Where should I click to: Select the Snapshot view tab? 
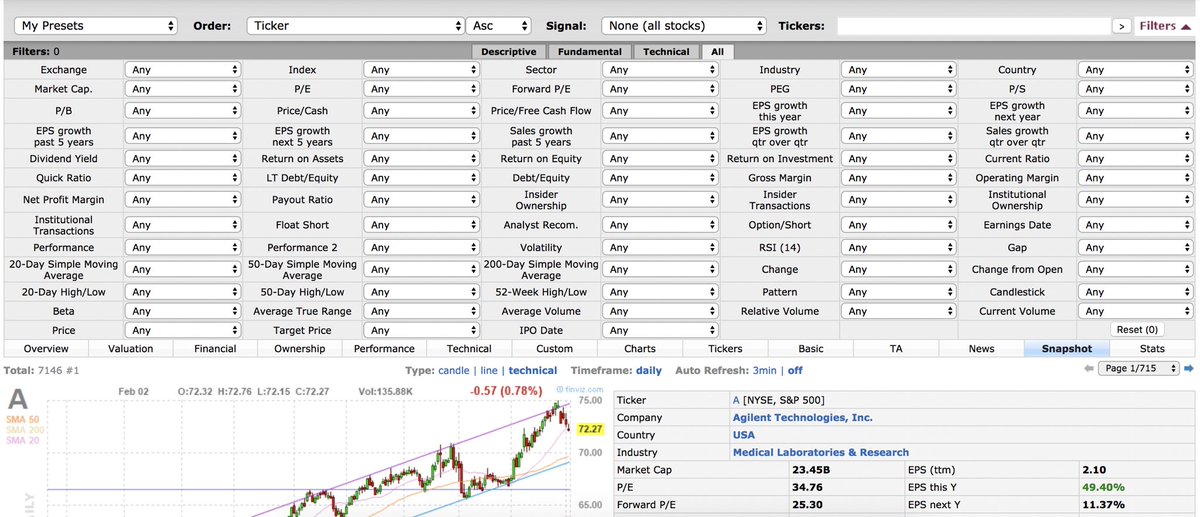click(x=1067, y=349)
